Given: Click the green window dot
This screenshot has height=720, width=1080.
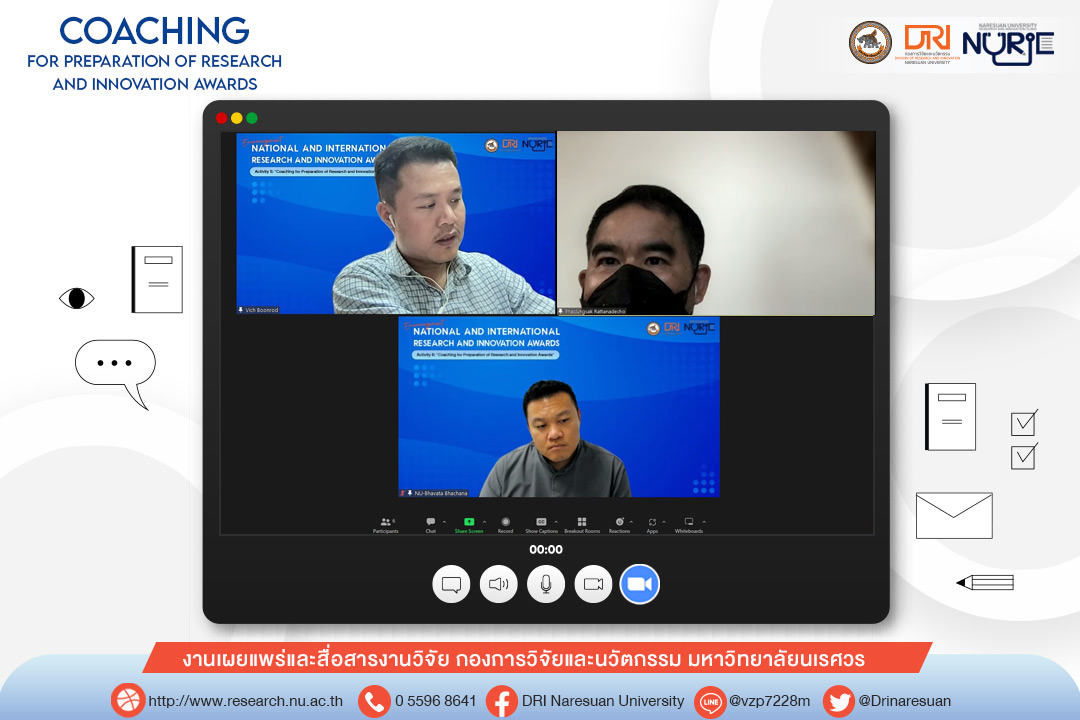Looking at the screenshot, I should [252, 118].
